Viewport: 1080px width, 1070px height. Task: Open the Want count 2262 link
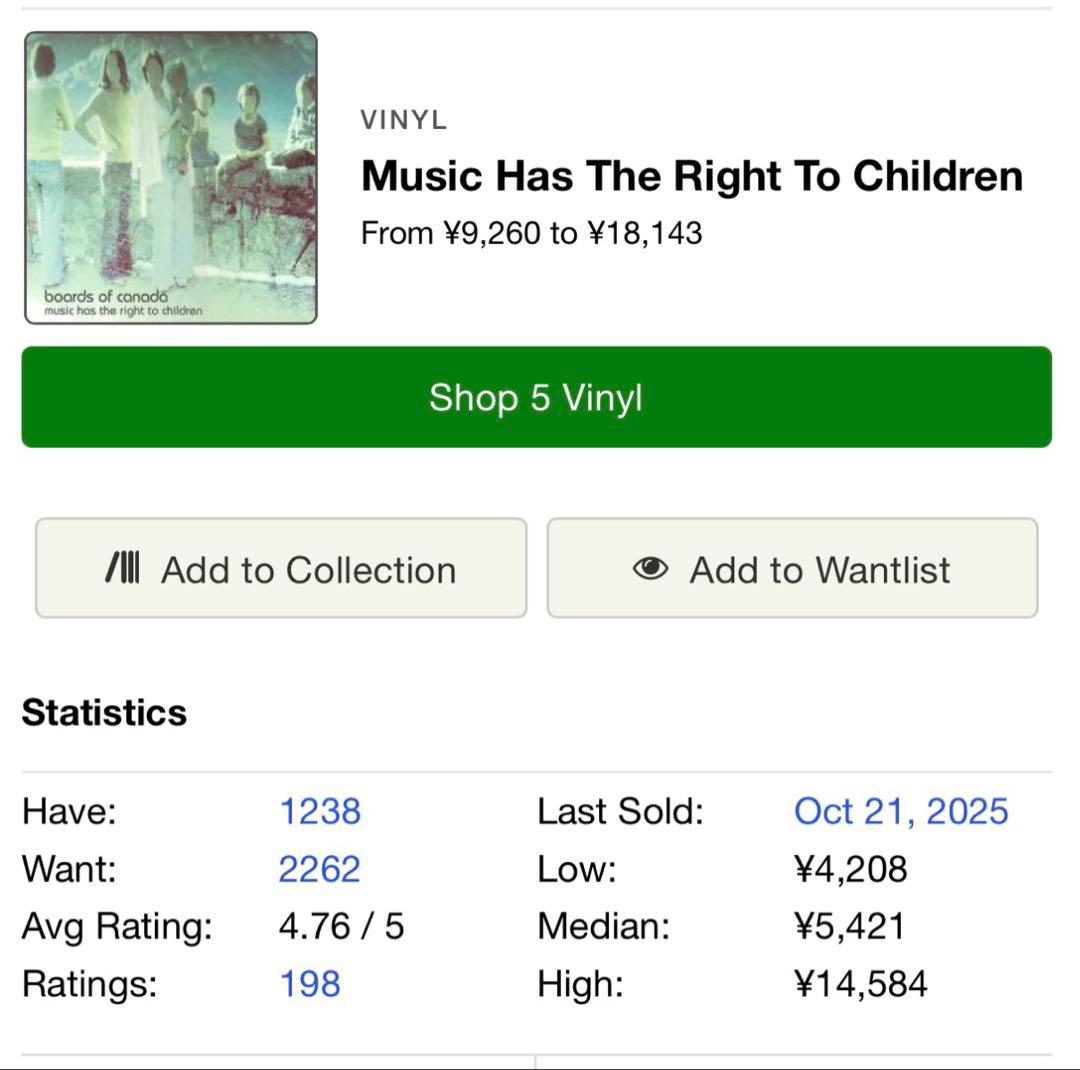click(x=318, y=869)
